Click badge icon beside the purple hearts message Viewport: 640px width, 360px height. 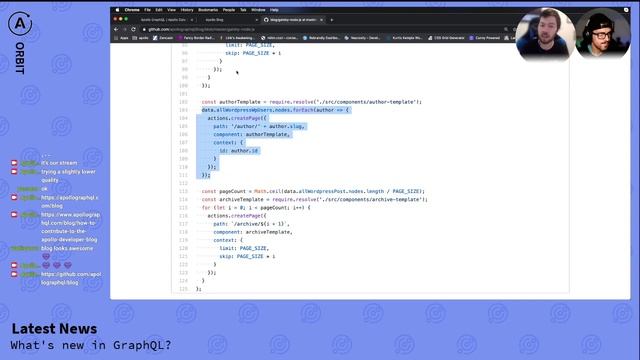14,265
